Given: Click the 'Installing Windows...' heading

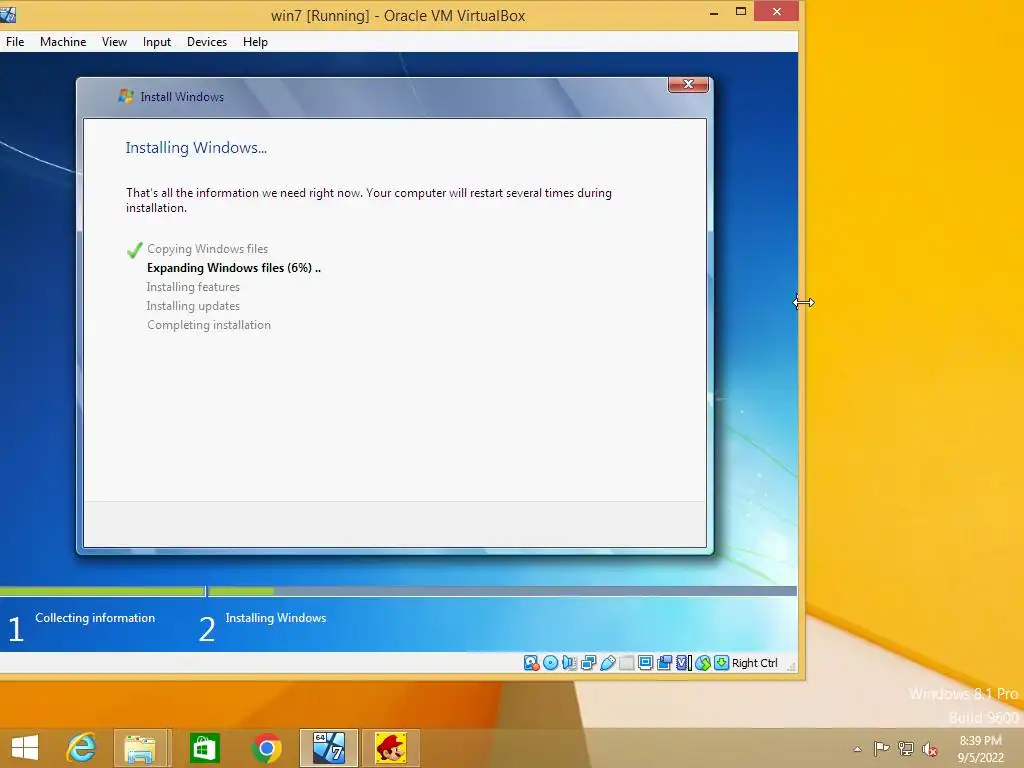Looking at the screenshot, I should click(196, 148).
